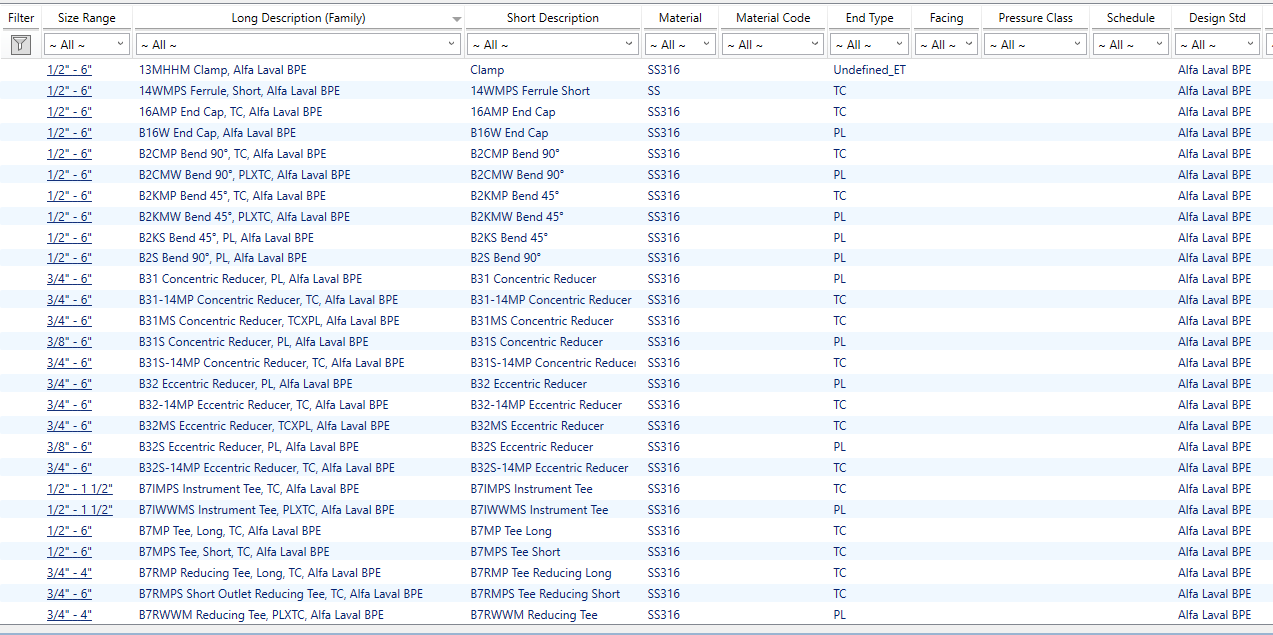Open the Short Description filter dropdown
1273x635 pixels.
[553, 44]
